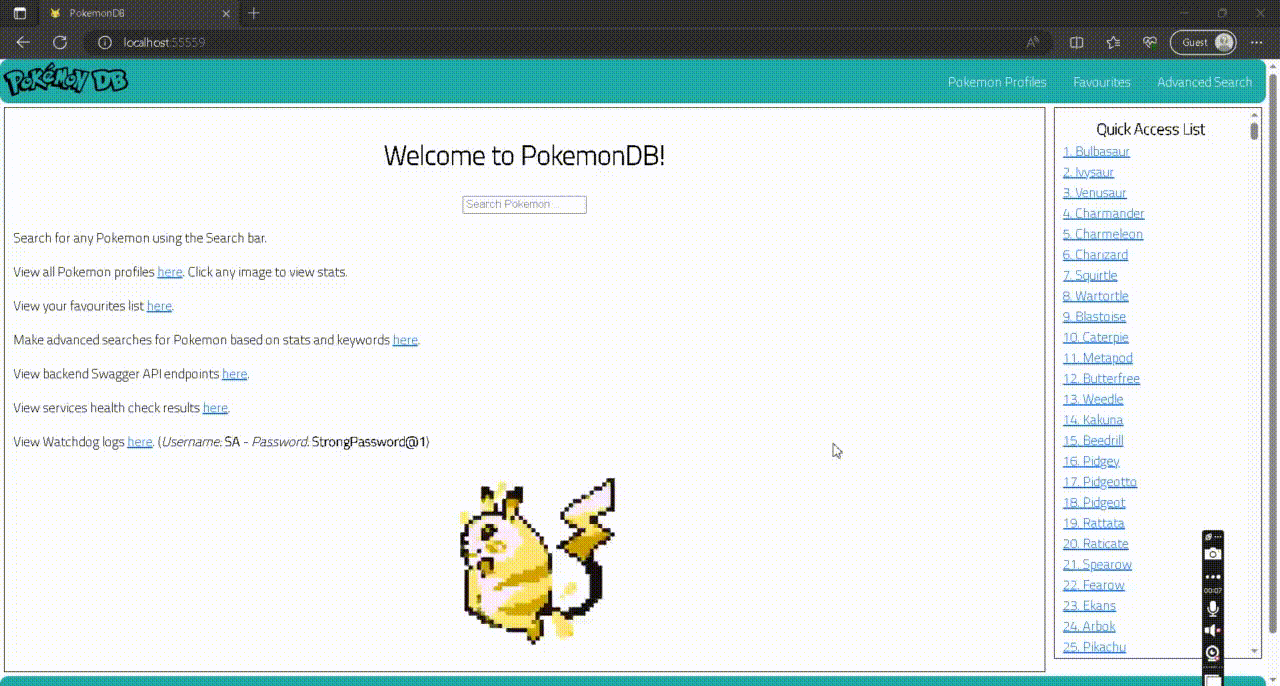
Task: Open browser settings and more menu
Action: [1258, 42]
